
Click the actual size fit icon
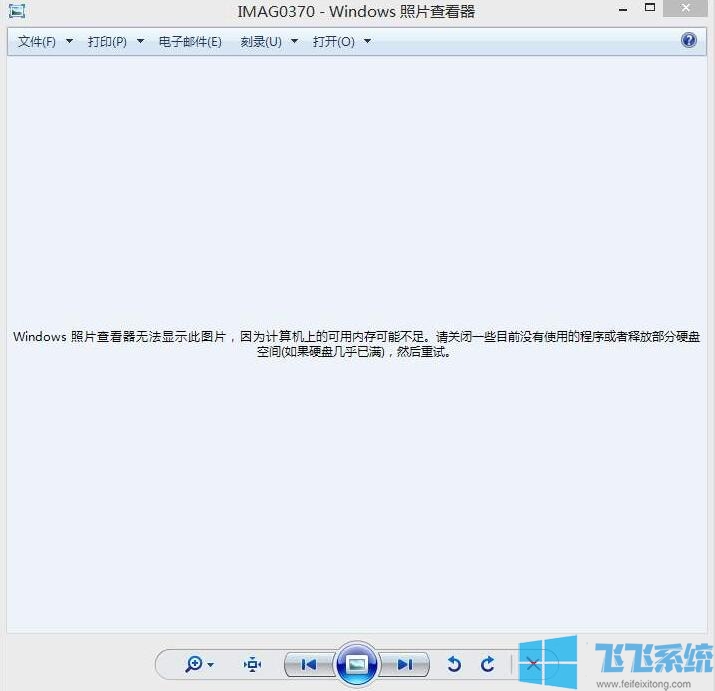click(x=253, y=664)
